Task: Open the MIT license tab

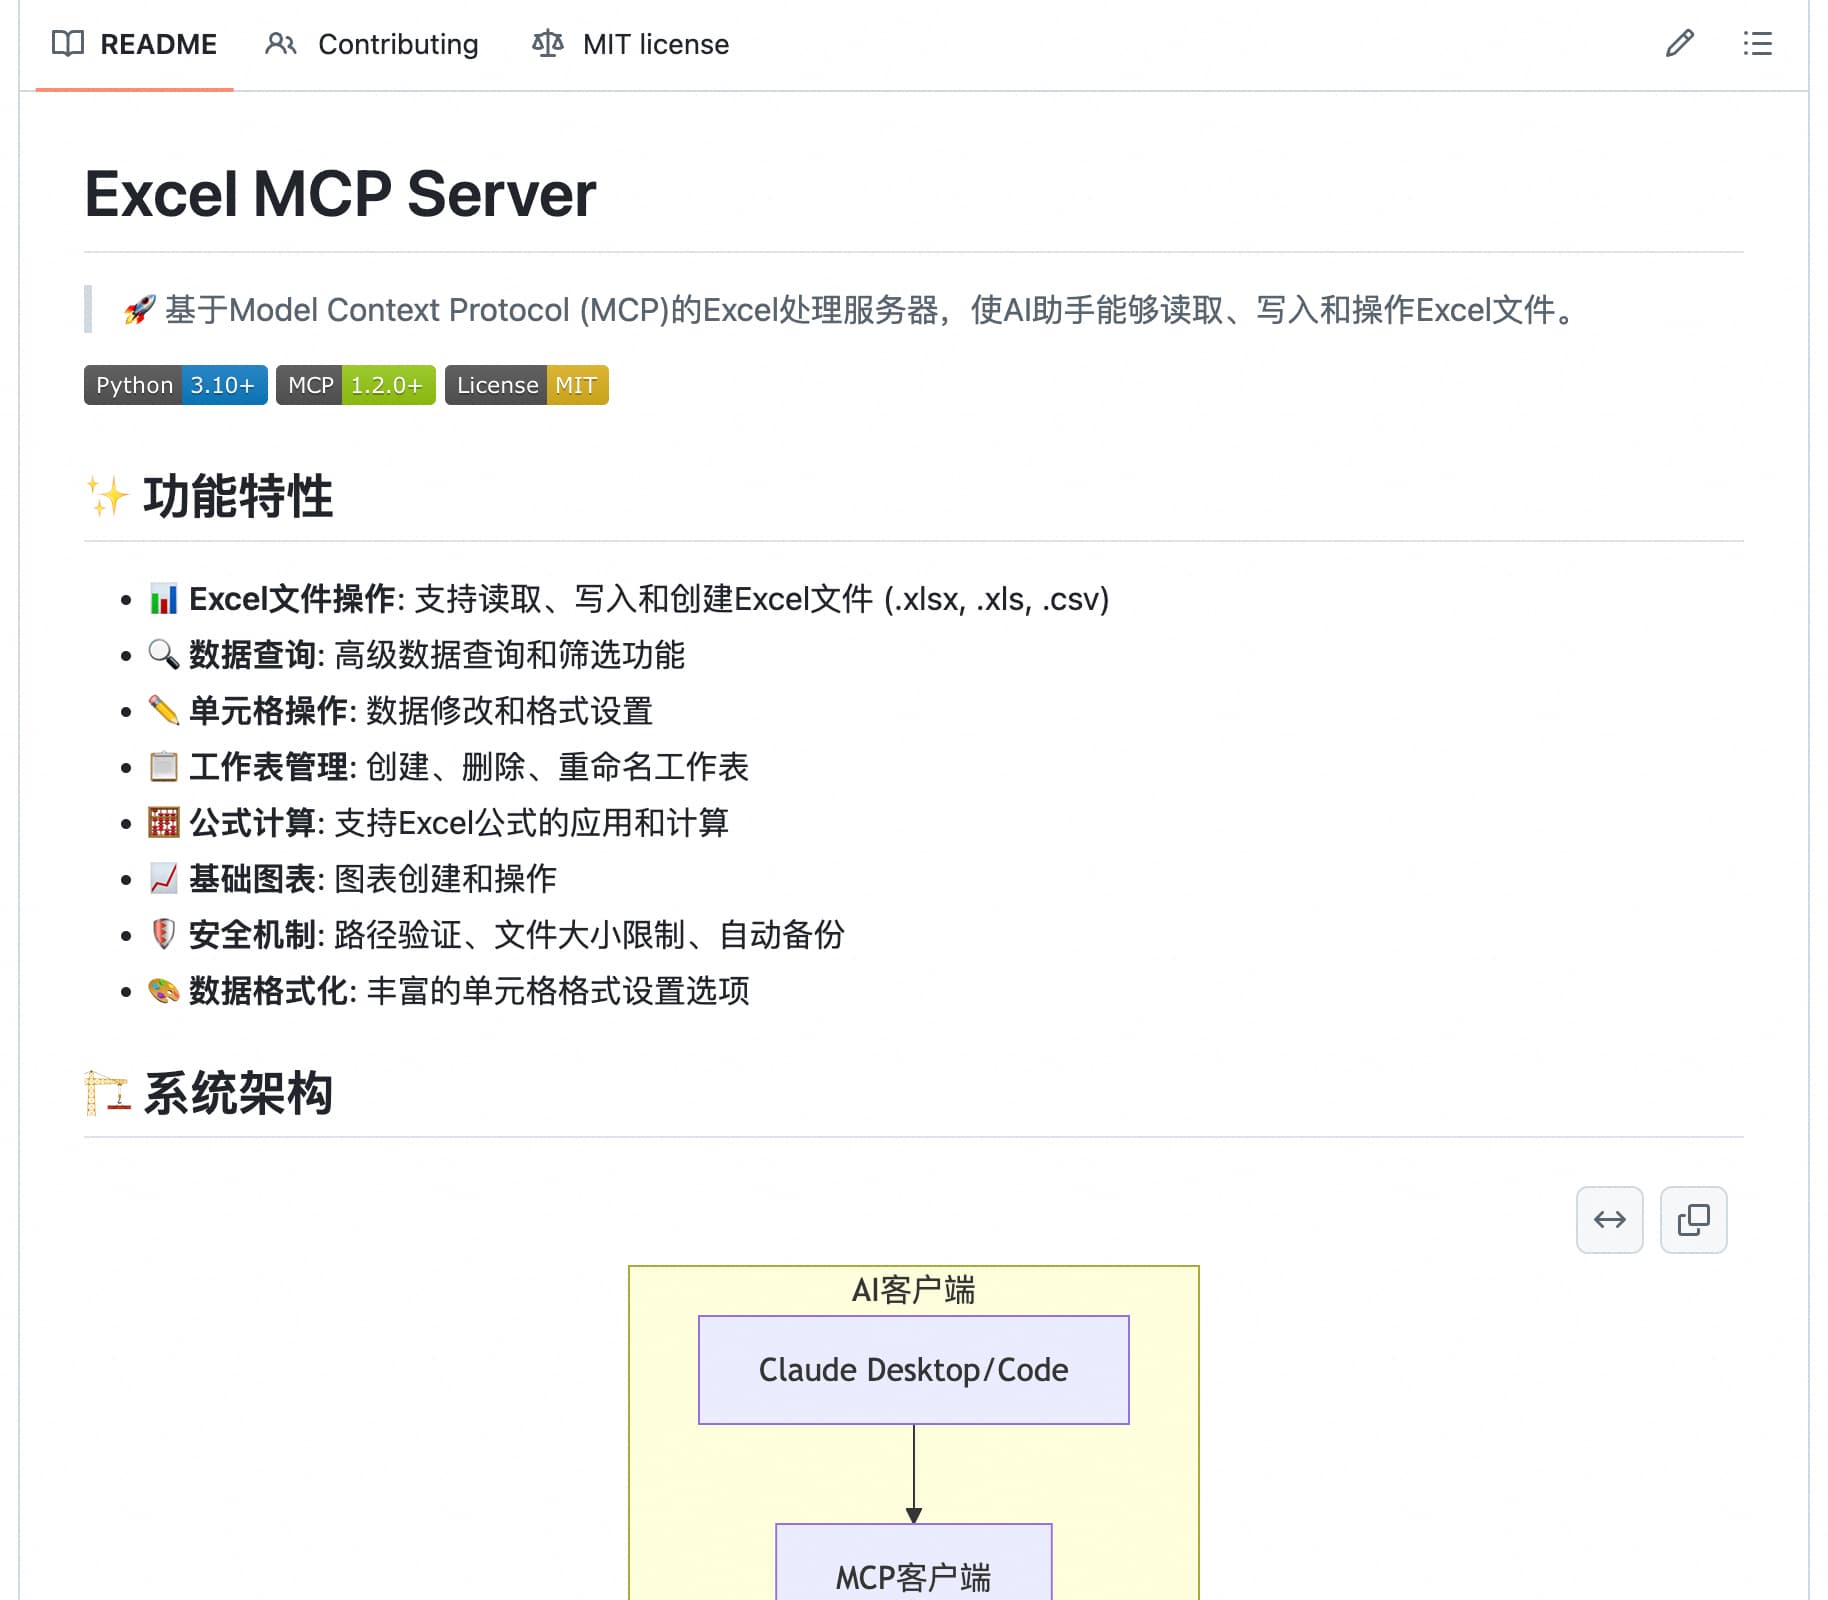Action: coord(631,44)
